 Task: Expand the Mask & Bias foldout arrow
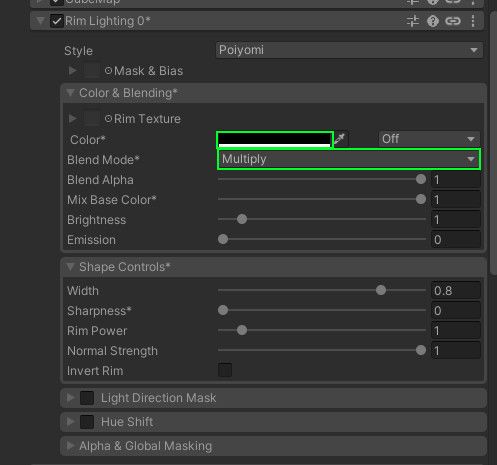click(72, 70)
